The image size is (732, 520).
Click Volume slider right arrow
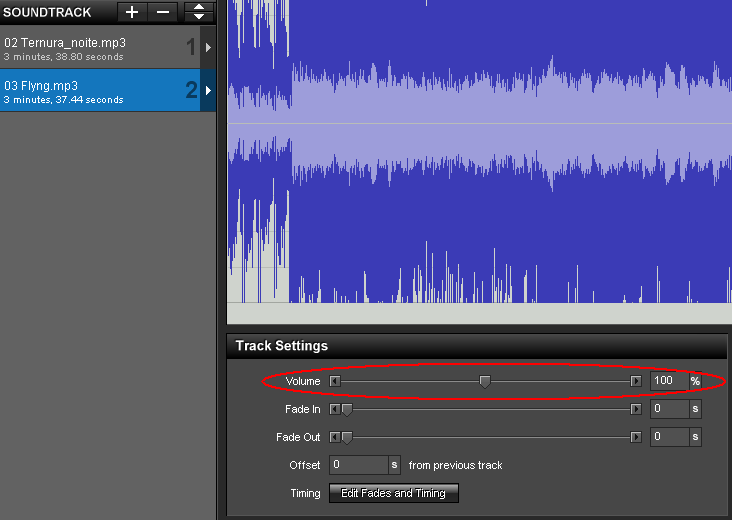click(636, 381)
